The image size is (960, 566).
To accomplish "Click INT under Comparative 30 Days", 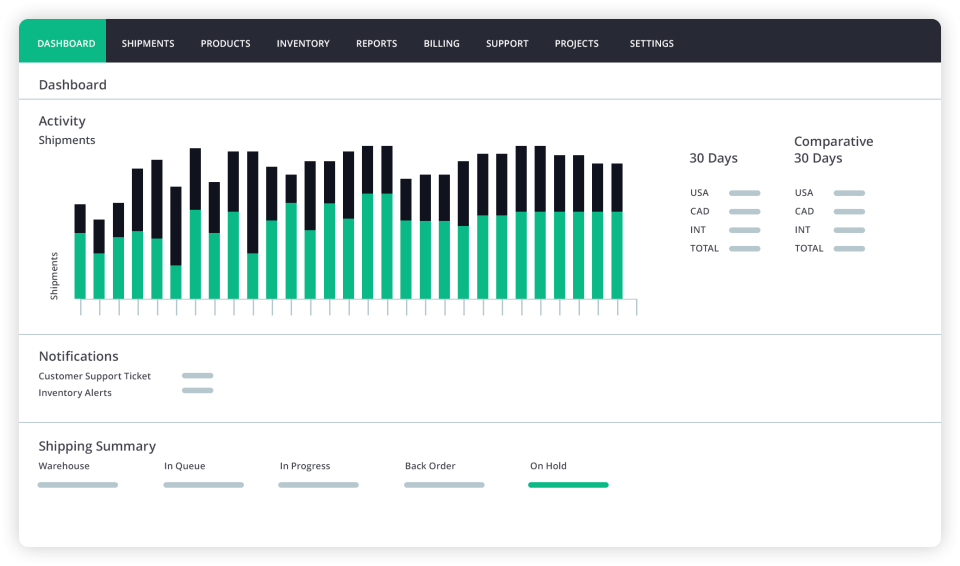I will [x=803, y=230].
